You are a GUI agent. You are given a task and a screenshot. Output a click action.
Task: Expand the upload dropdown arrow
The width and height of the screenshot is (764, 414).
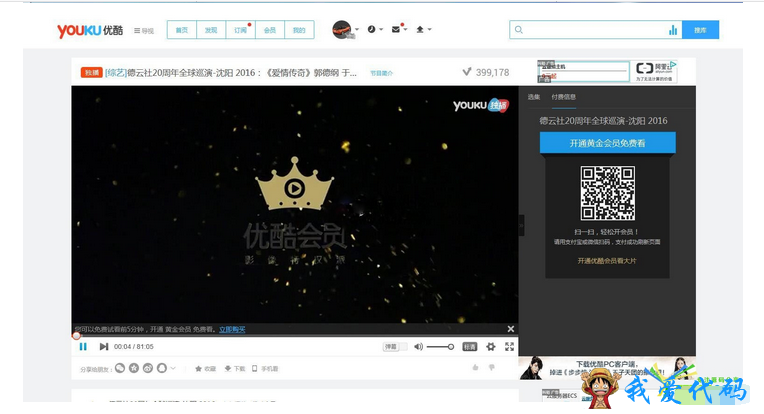coord(430,29)
